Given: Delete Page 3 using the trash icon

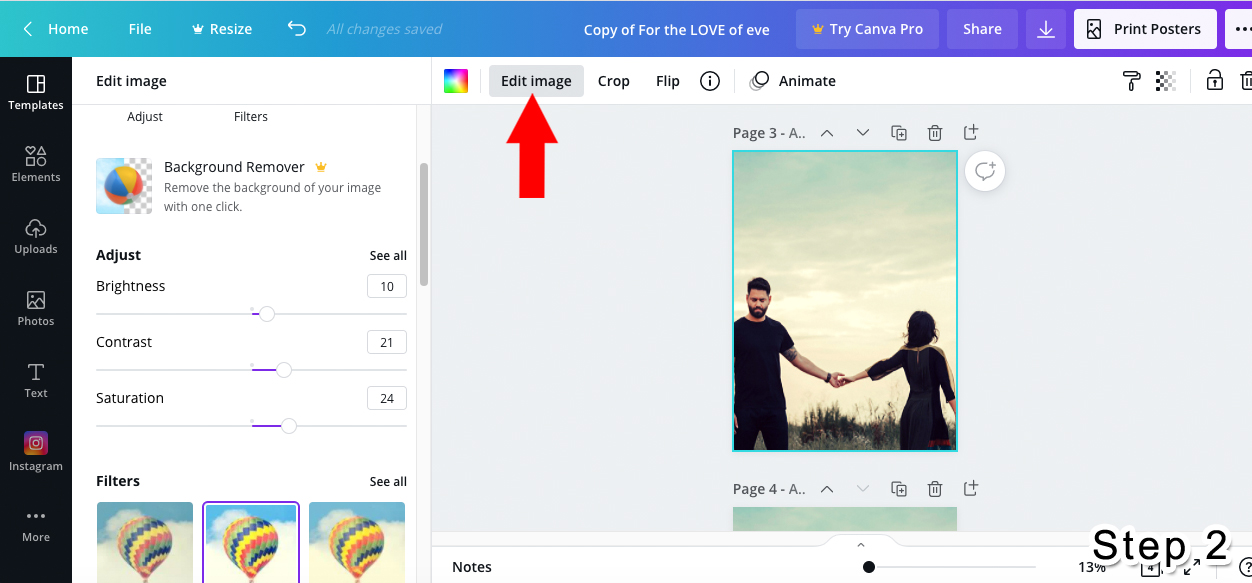Looking at the screenshot, I should pos(934,132).
